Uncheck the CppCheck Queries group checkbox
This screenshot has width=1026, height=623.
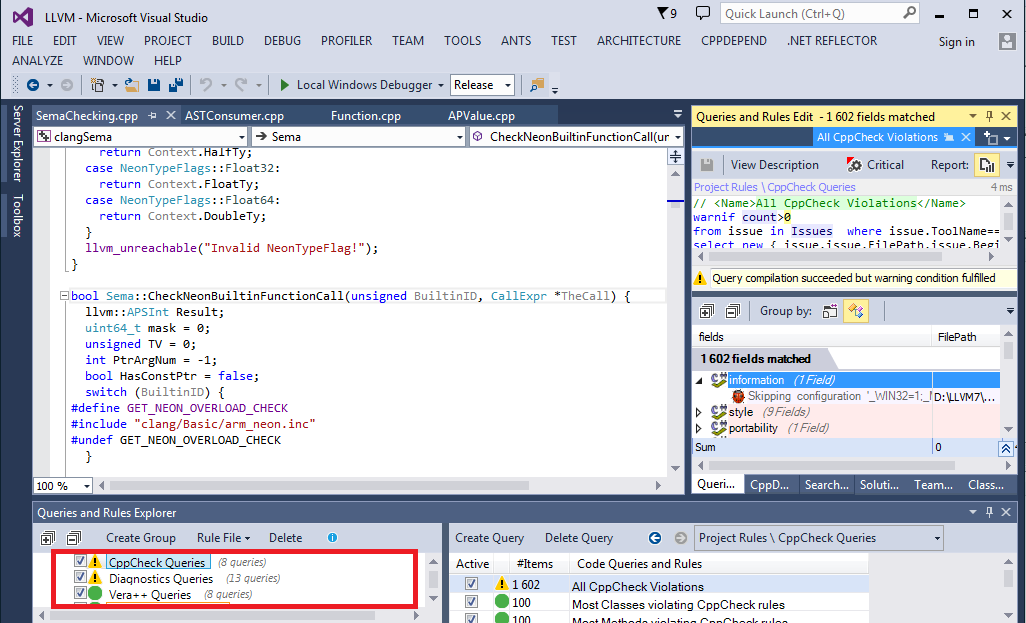pos(80,561)
